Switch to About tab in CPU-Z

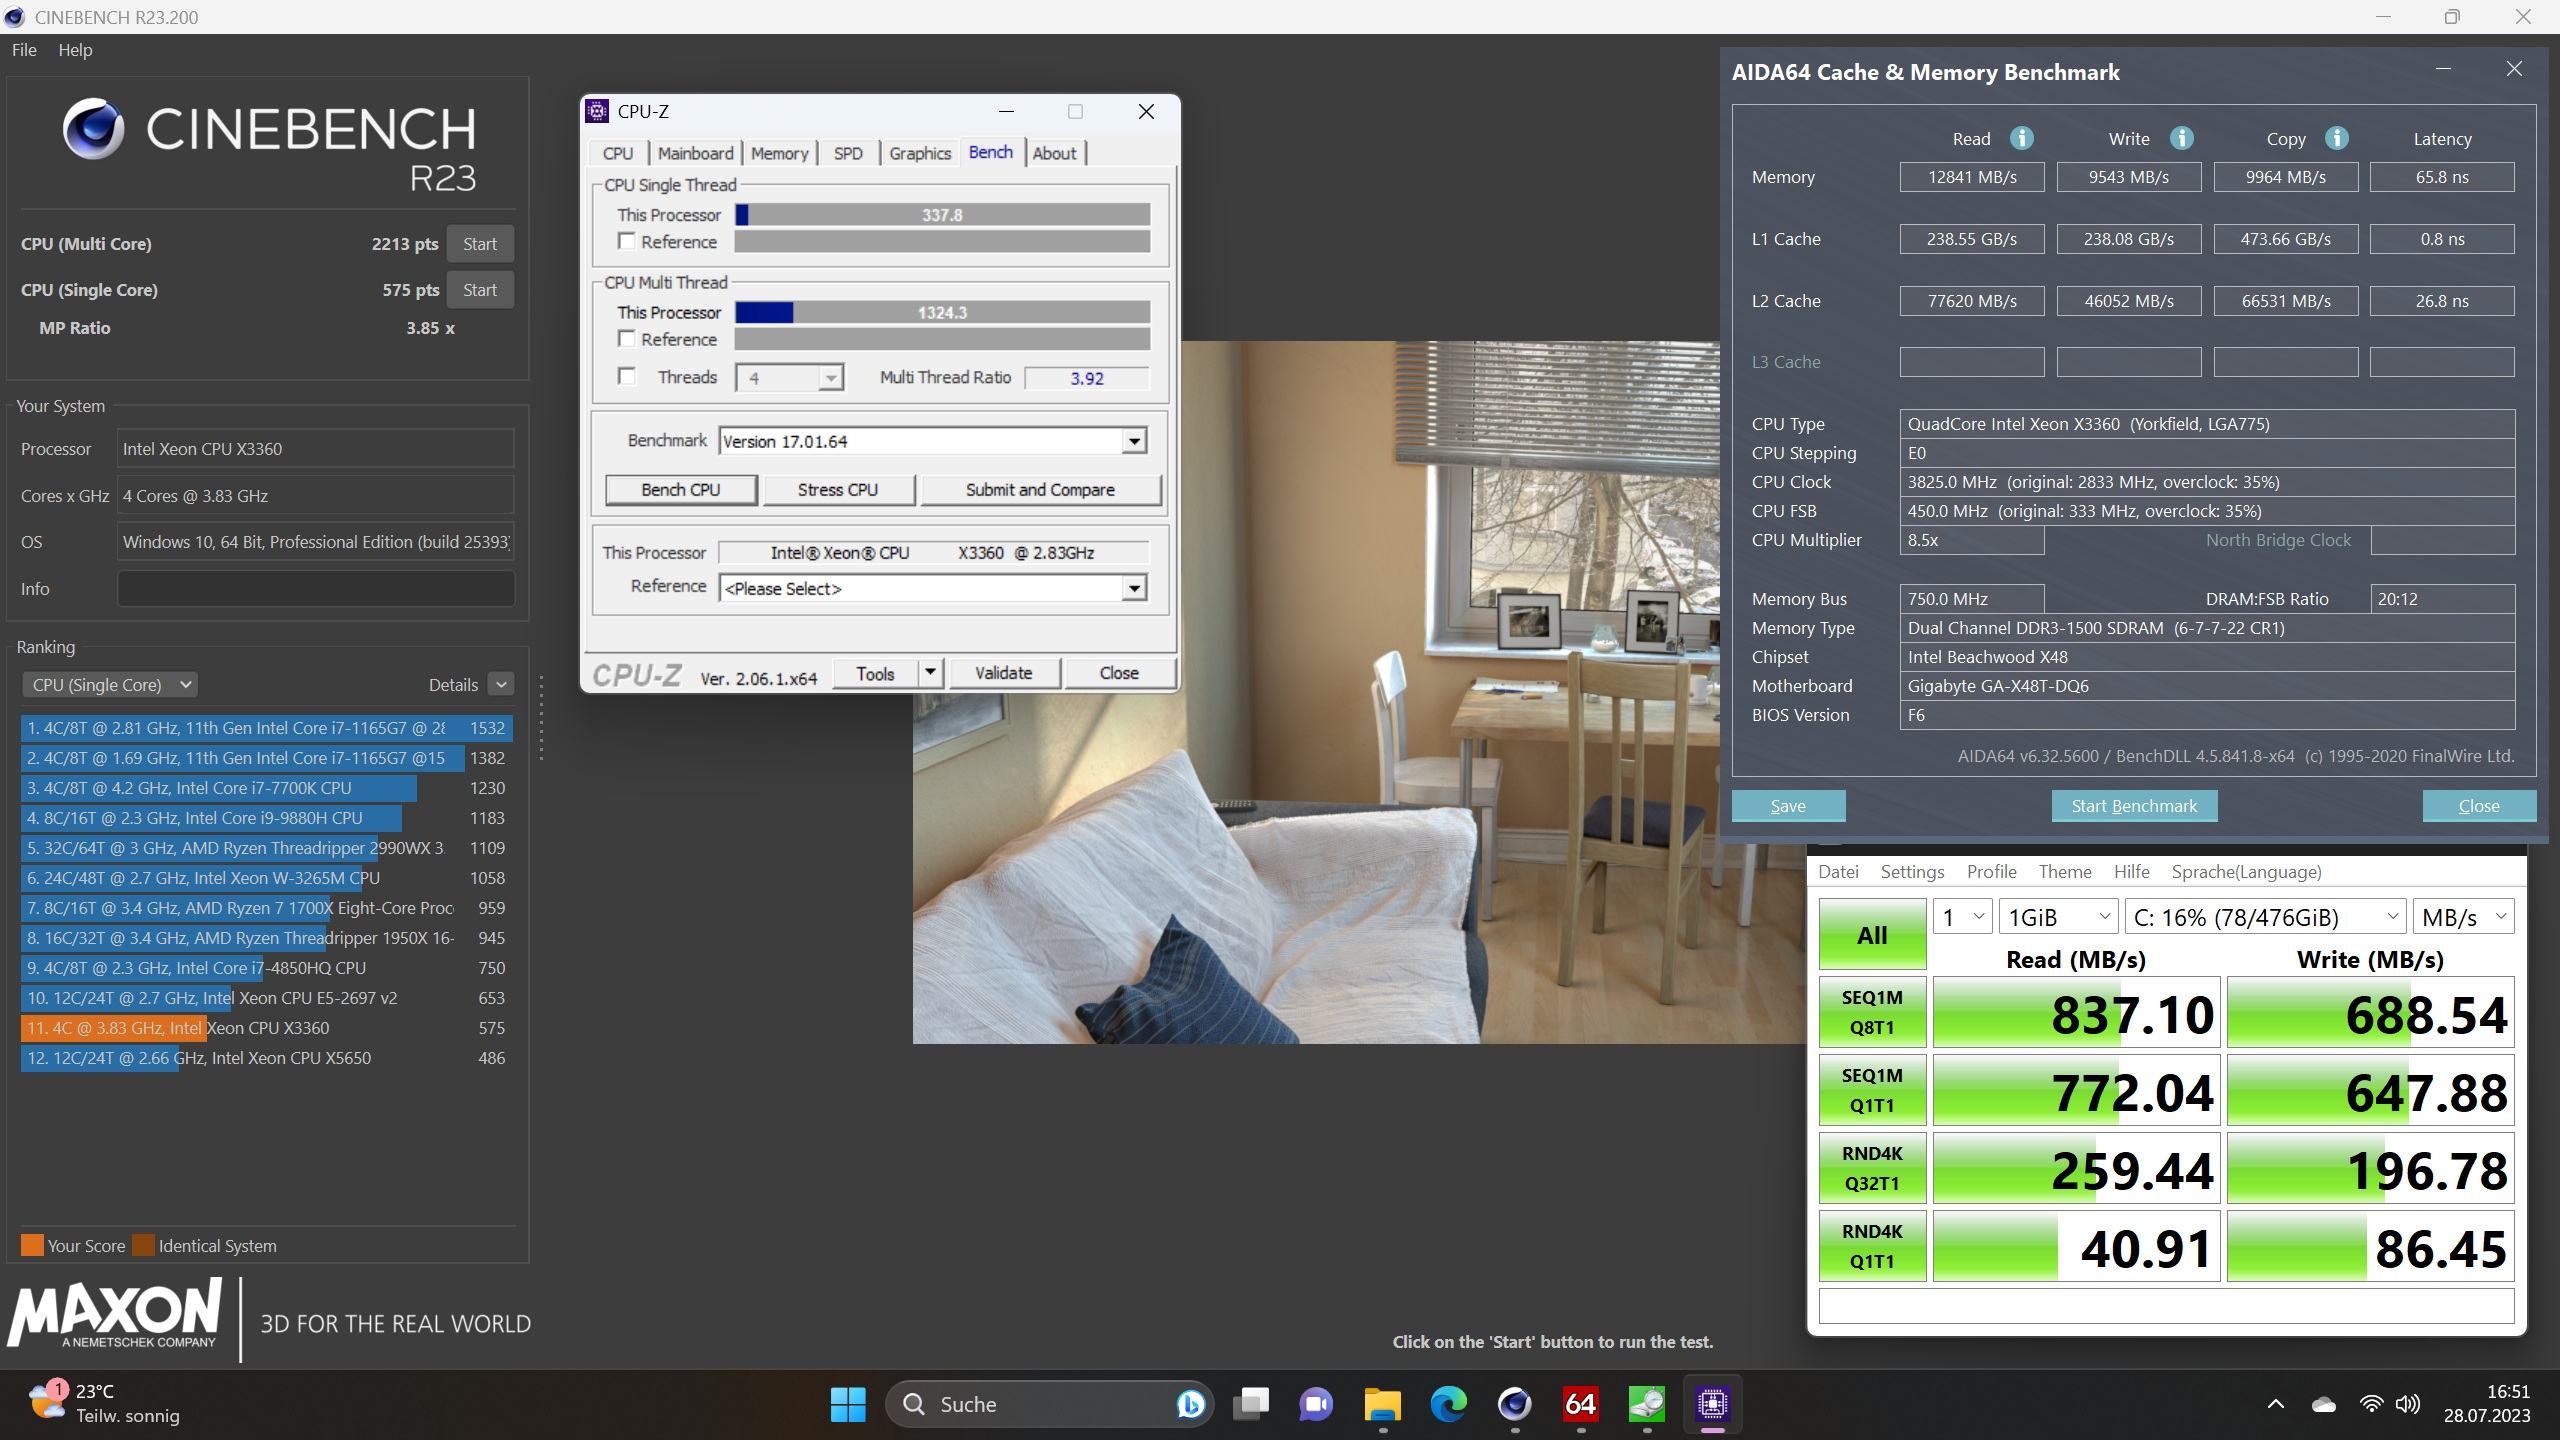click(x=1054, y=153)
